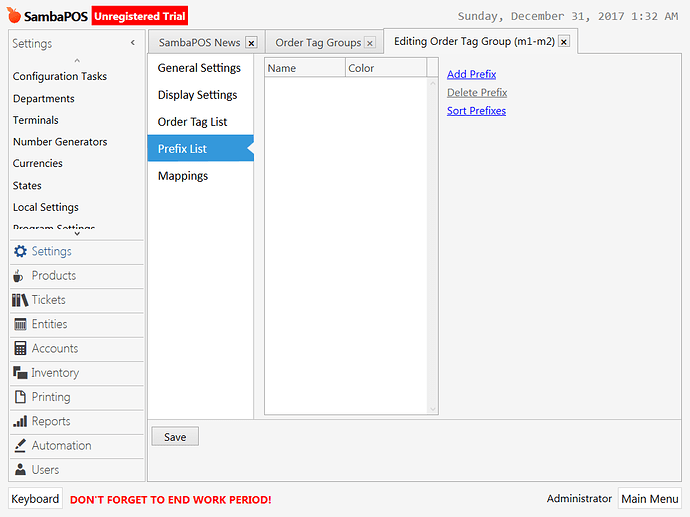The width and height of the screenshot is (690, 517).
Task: Open the on-screen Keyboard button
Action: coord(35,499)
